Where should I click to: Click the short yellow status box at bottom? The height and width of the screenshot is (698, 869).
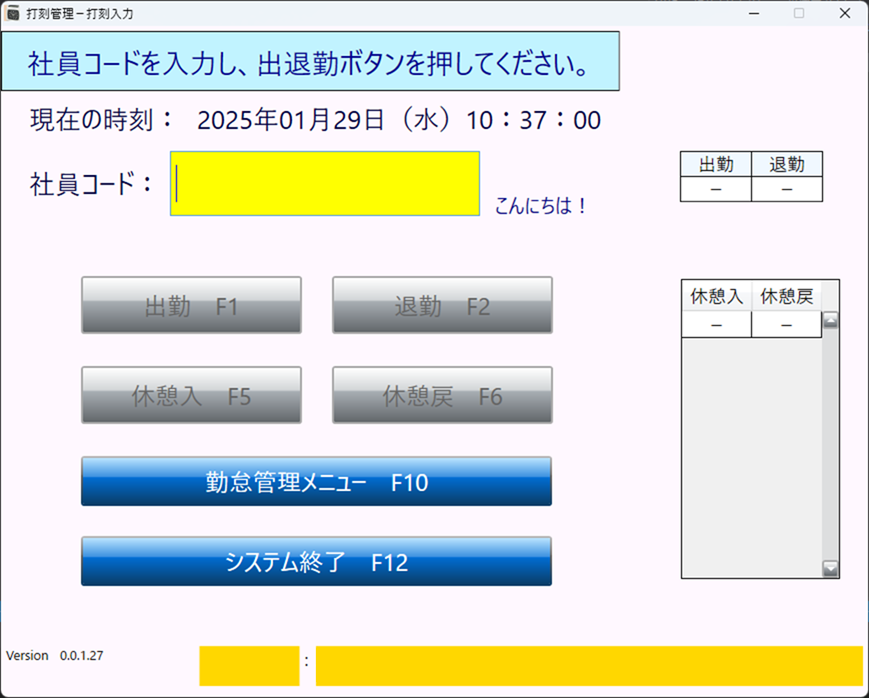coord(249,666)
